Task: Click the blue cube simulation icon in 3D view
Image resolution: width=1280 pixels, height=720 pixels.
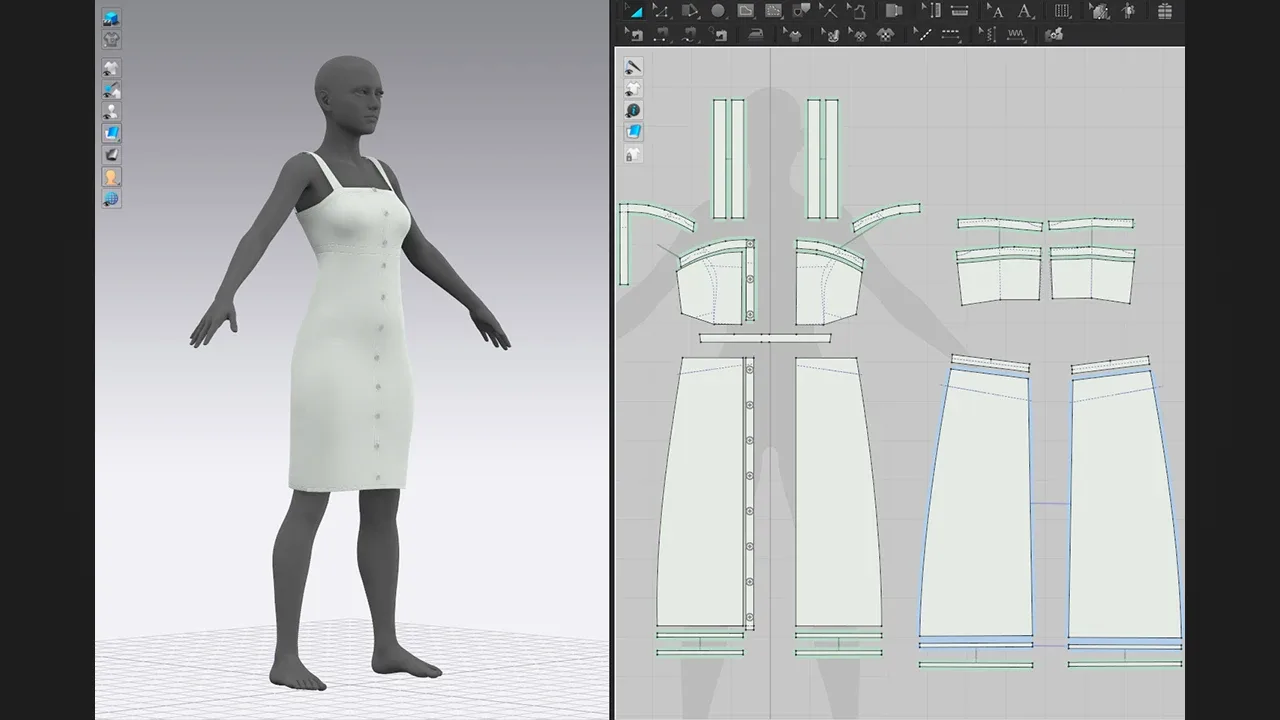Action: coord(111,18)
